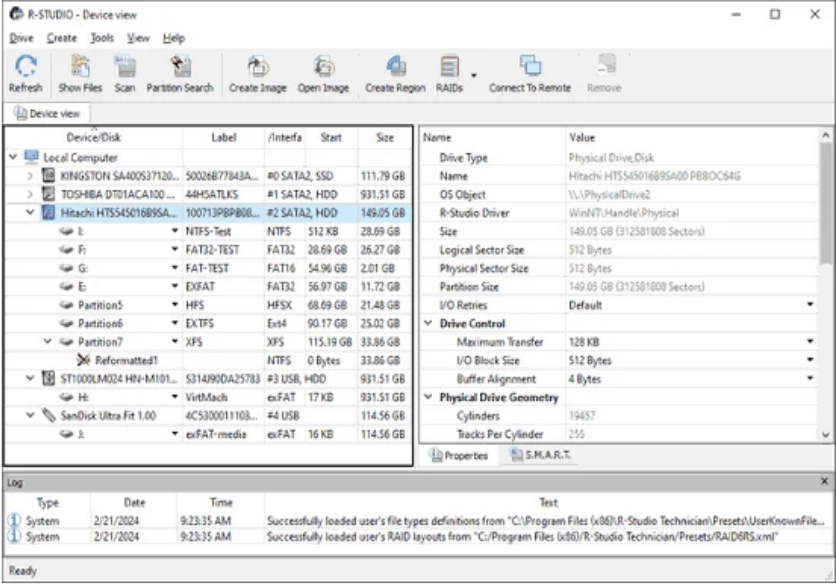Select the KINGSTON SA400S37120 drive icon
The image size is (836, 584).
pos(49,175)
